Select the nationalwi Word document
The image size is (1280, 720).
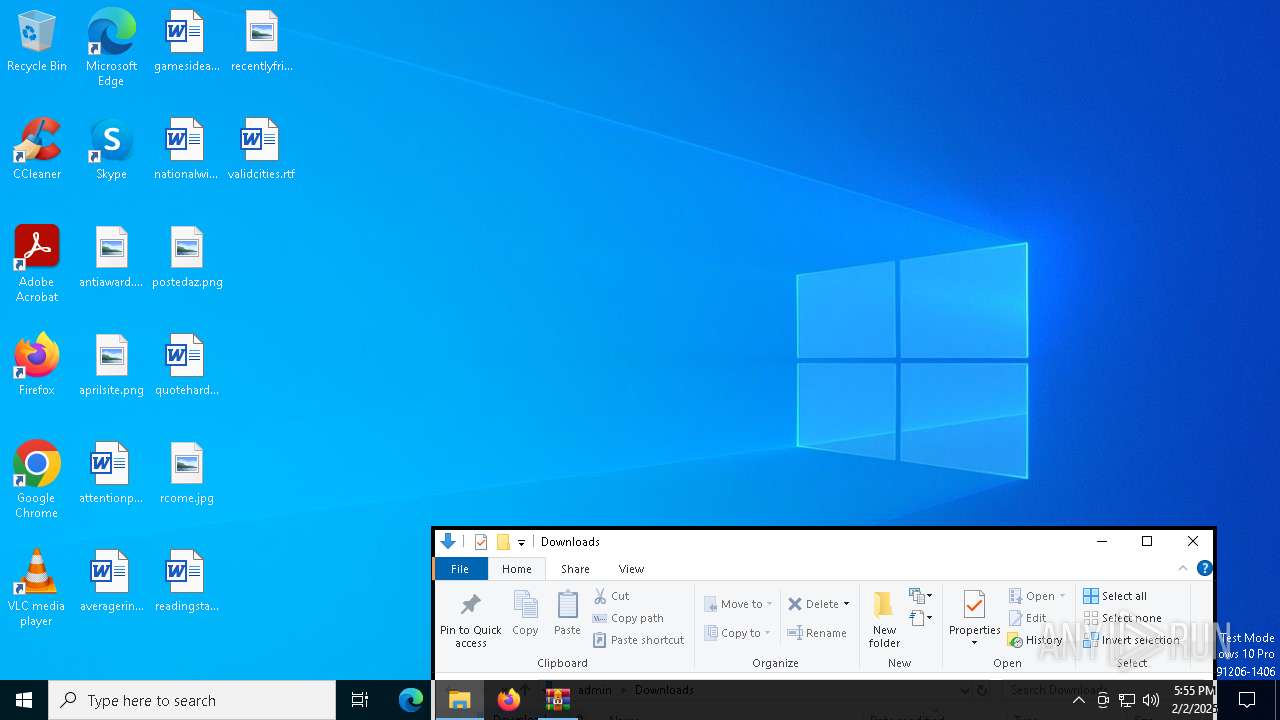187,149
